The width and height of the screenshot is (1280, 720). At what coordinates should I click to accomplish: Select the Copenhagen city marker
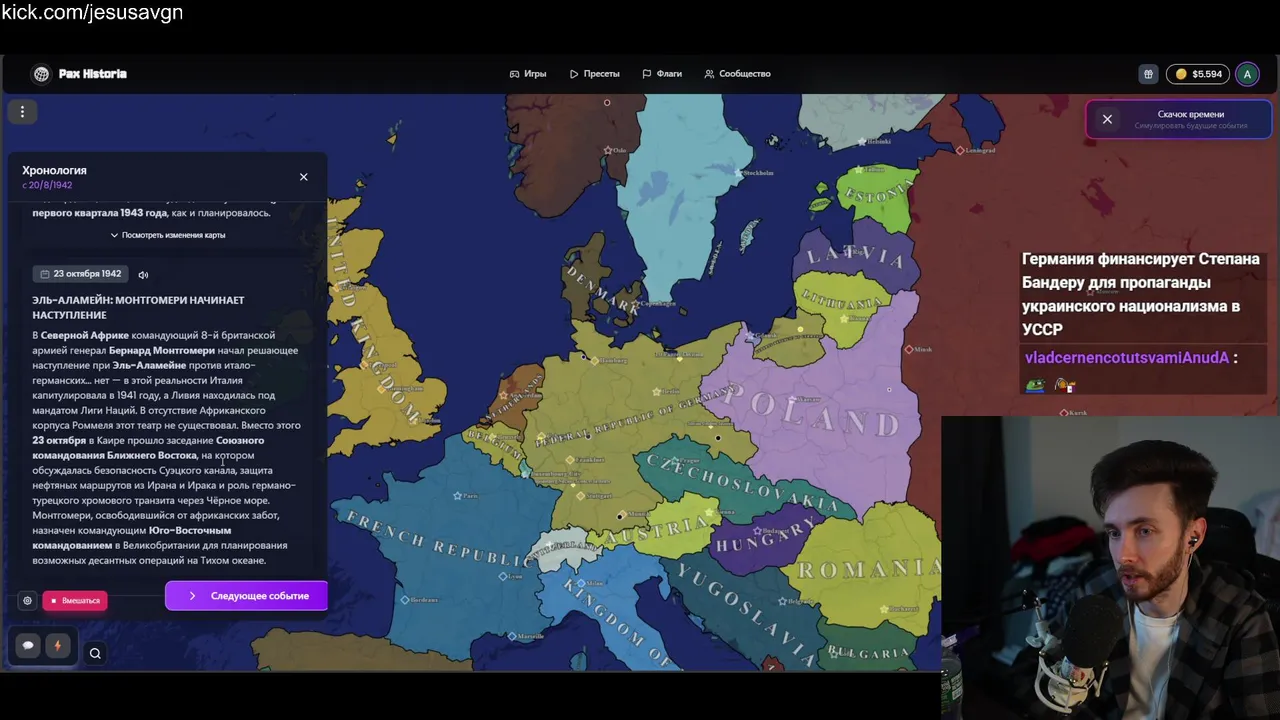[x=634, y=303]
